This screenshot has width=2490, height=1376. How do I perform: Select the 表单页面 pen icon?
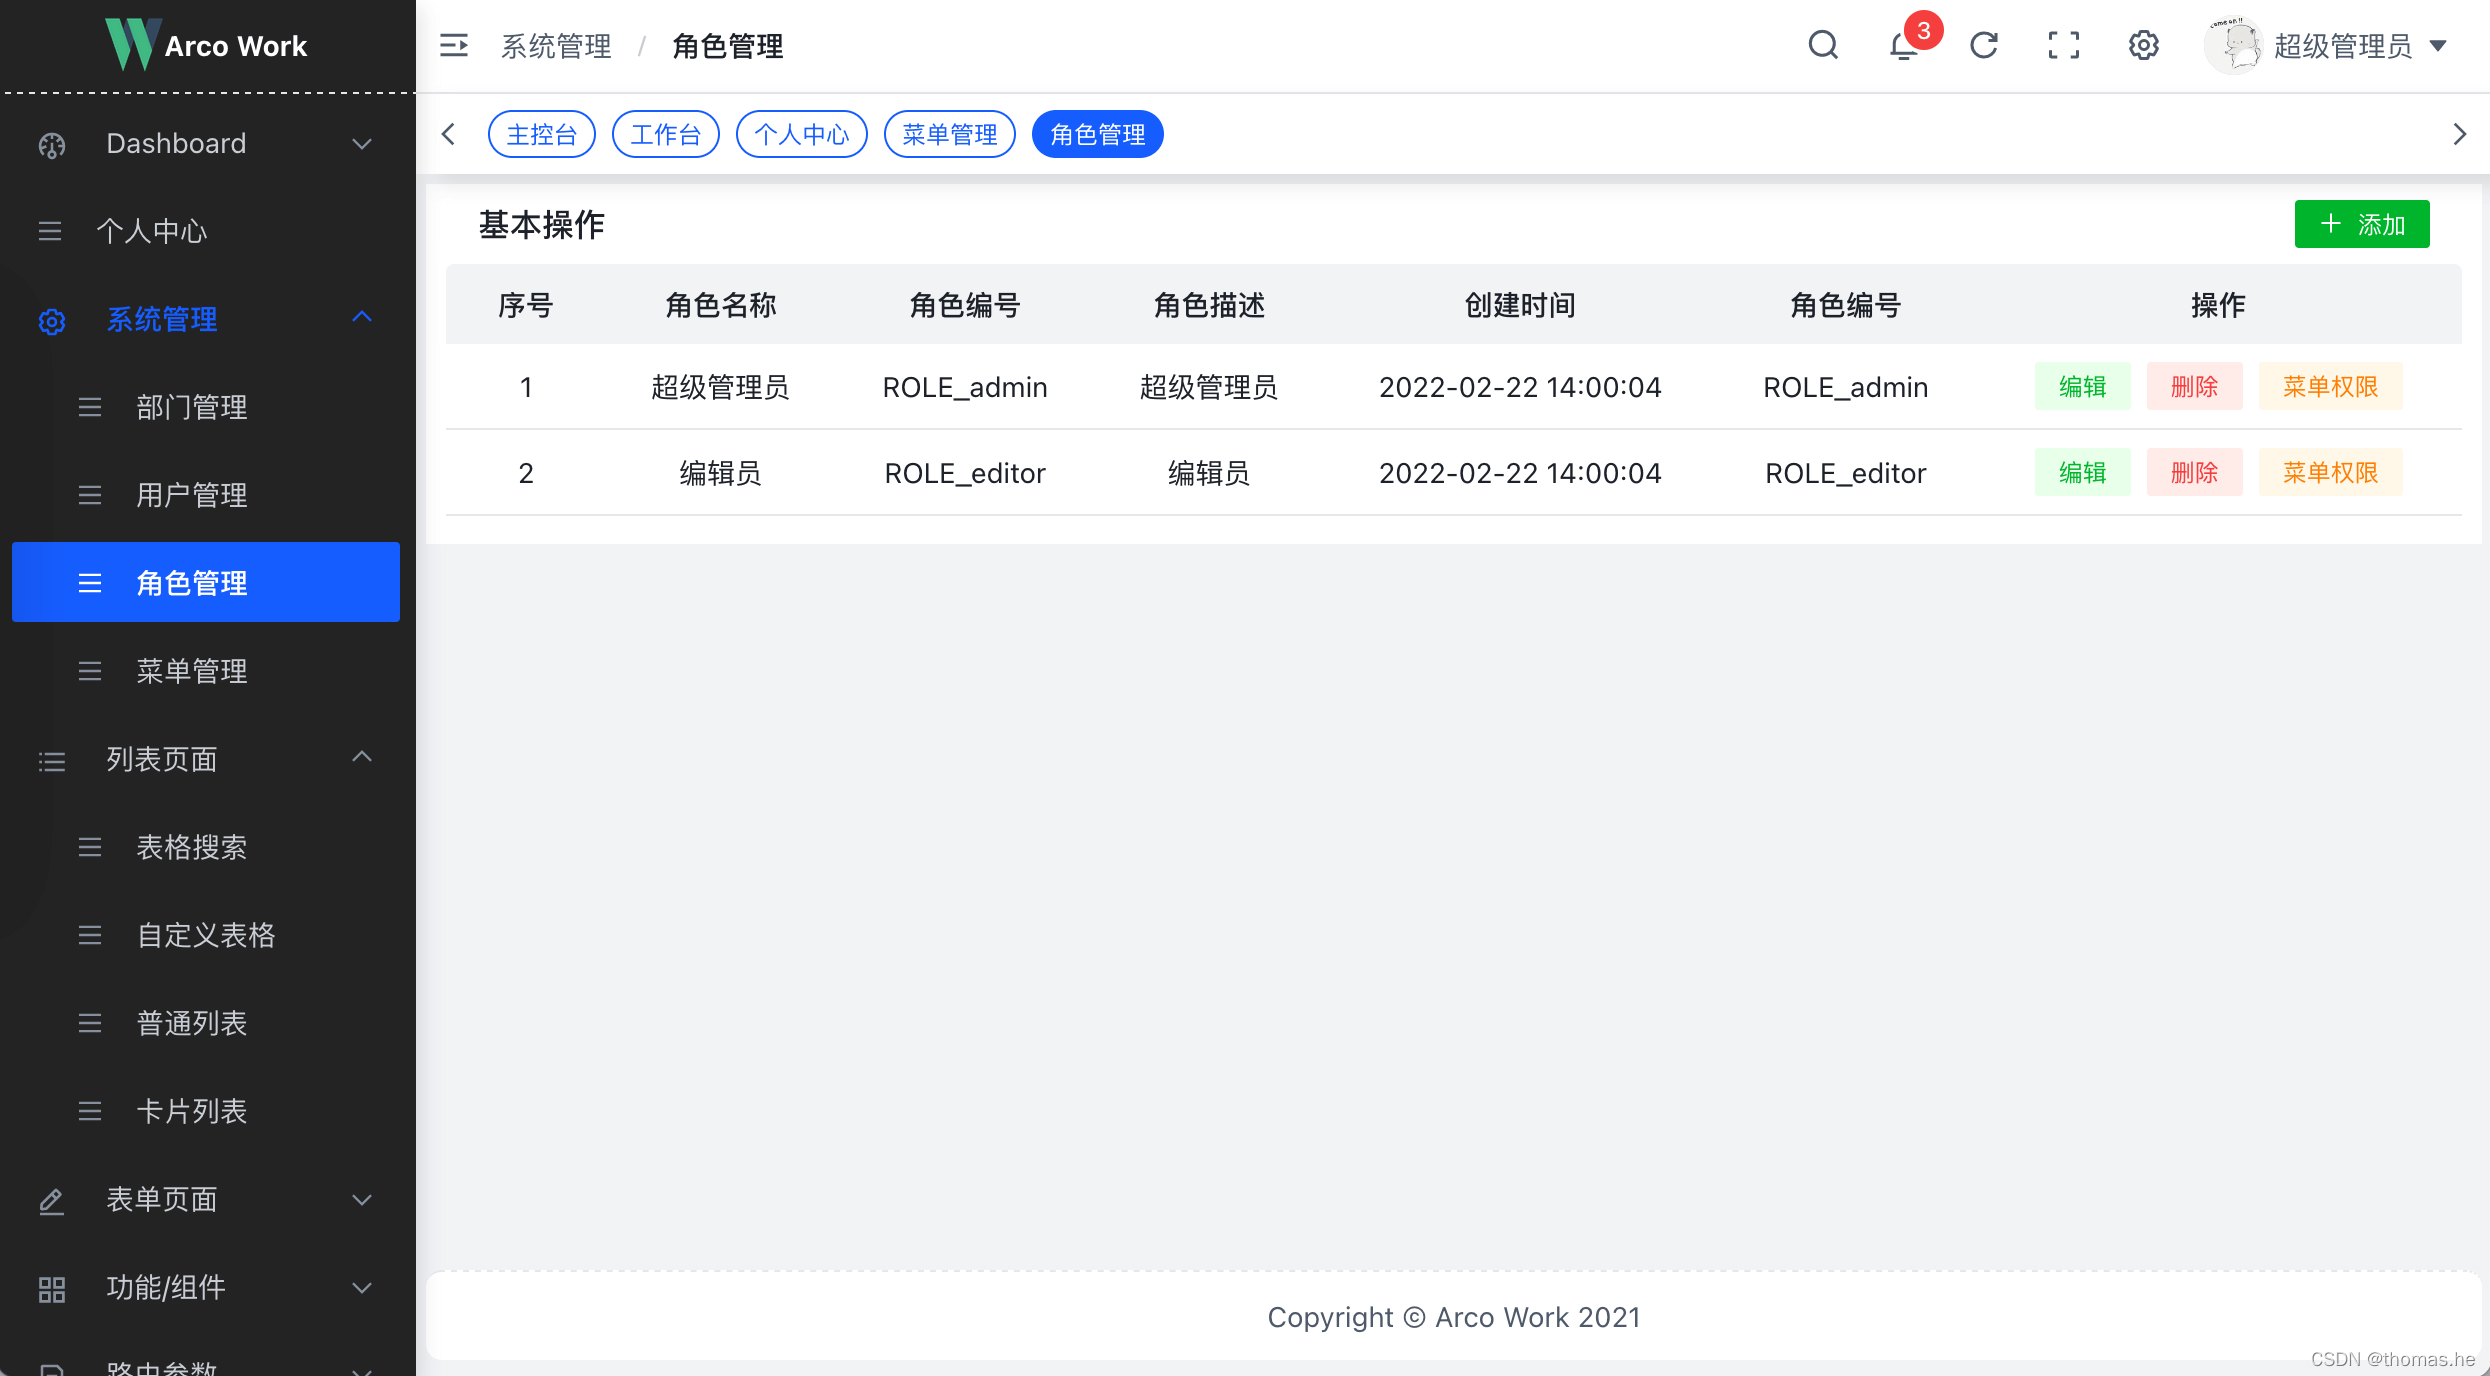tap(51, 1199)
